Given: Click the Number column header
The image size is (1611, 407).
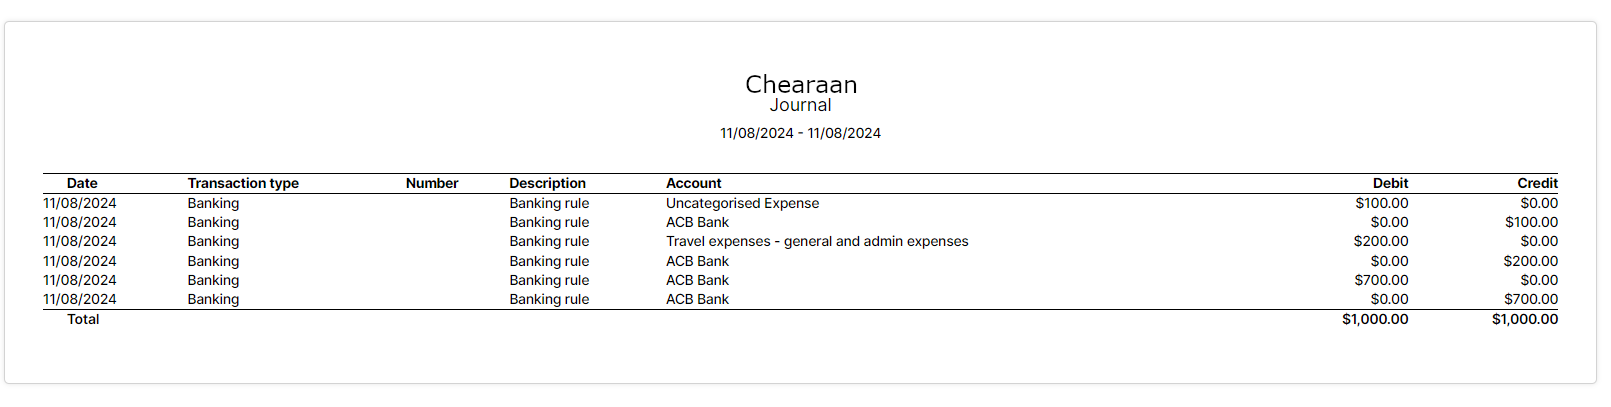Looking at the screenshot, I should (x=432, y=183).
